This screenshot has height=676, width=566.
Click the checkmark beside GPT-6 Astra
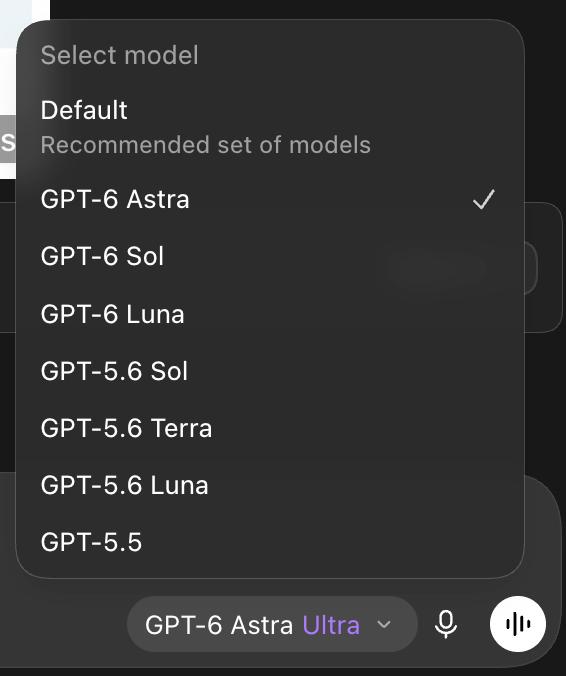(484, 199)
